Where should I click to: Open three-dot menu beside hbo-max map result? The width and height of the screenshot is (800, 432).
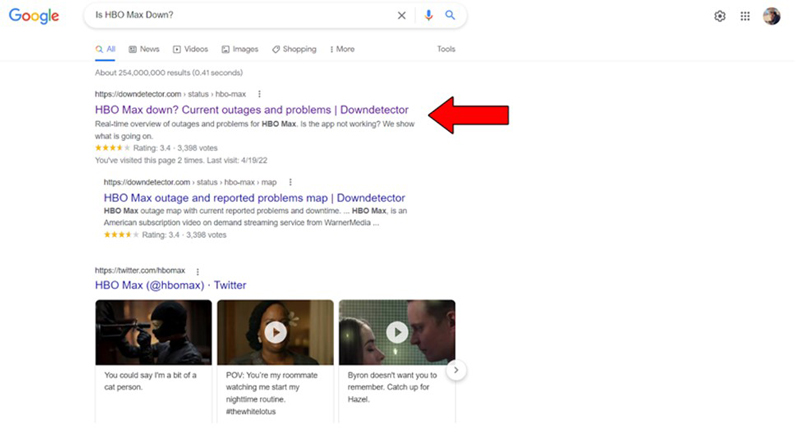coord(290,182)
